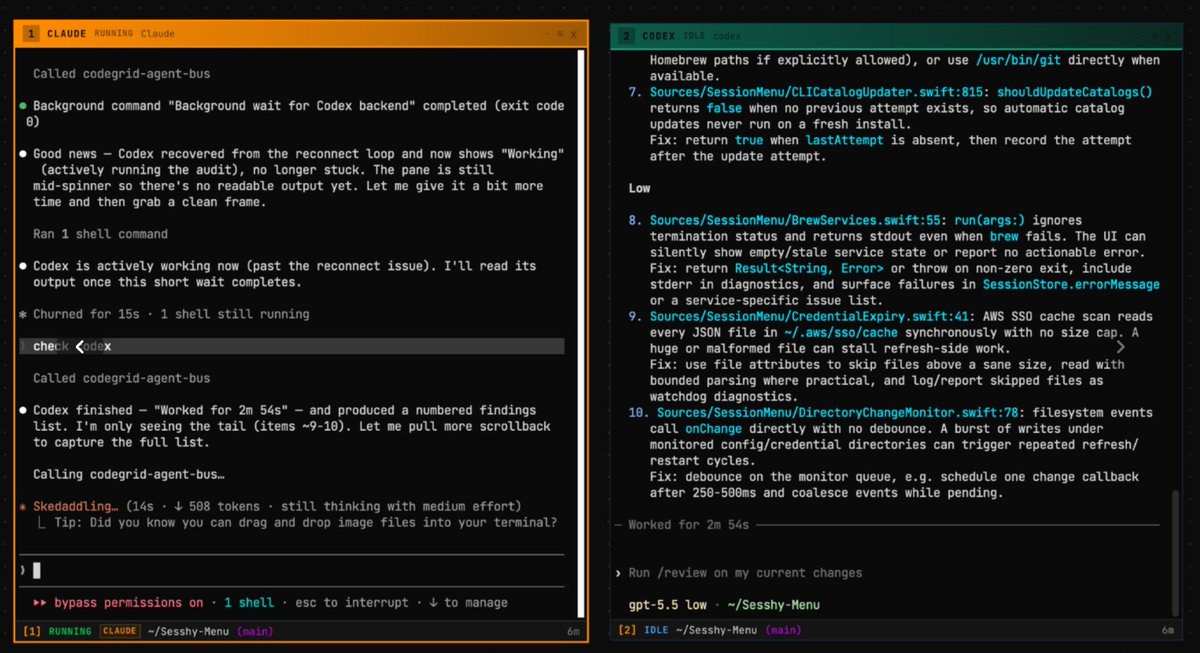Minimize the Claude pane
The image size is (1200, 653).
546,33
